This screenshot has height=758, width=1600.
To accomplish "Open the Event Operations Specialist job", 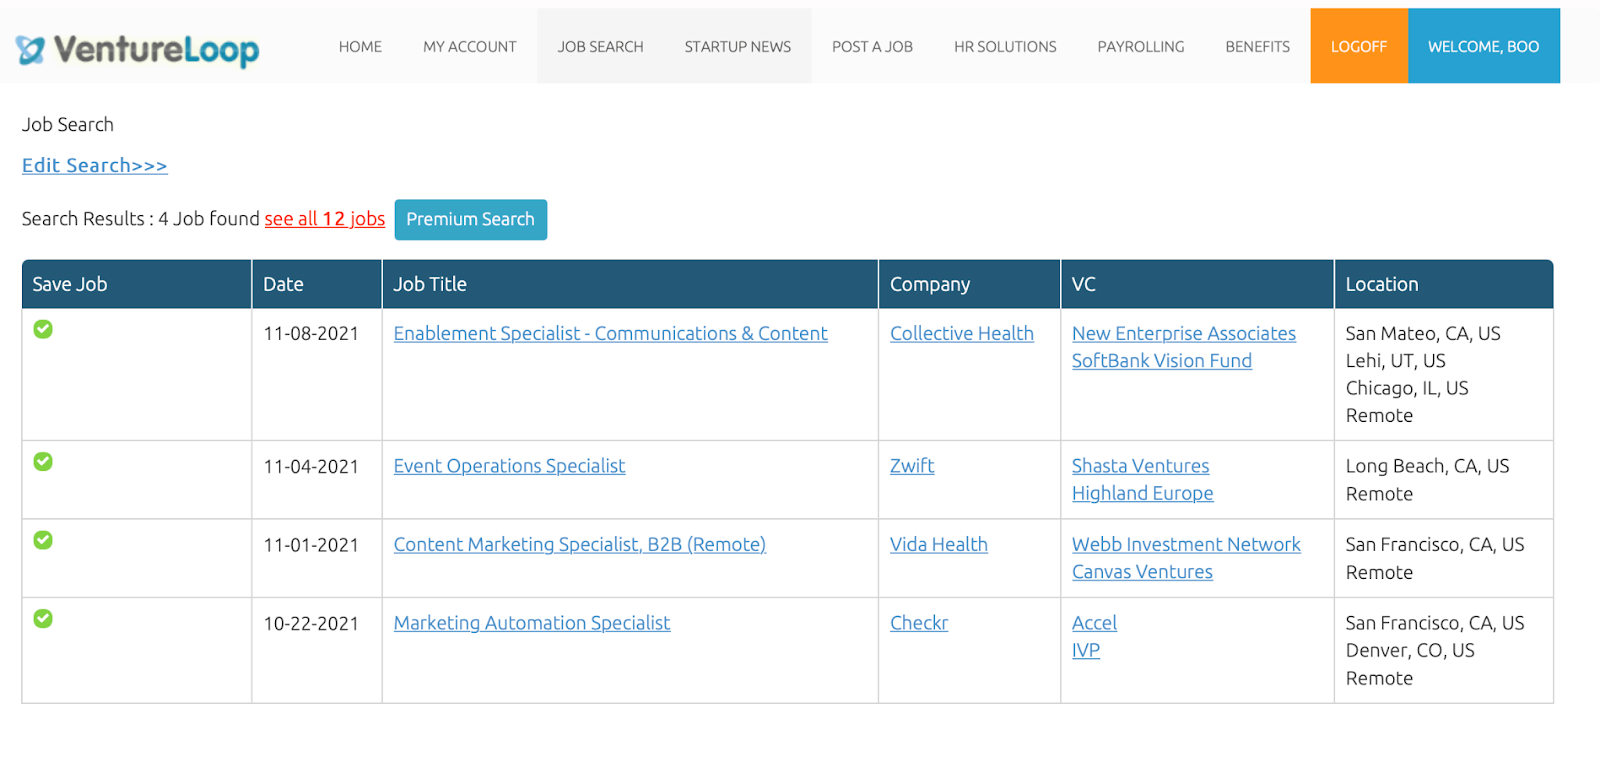I will (x=509, y=466).
